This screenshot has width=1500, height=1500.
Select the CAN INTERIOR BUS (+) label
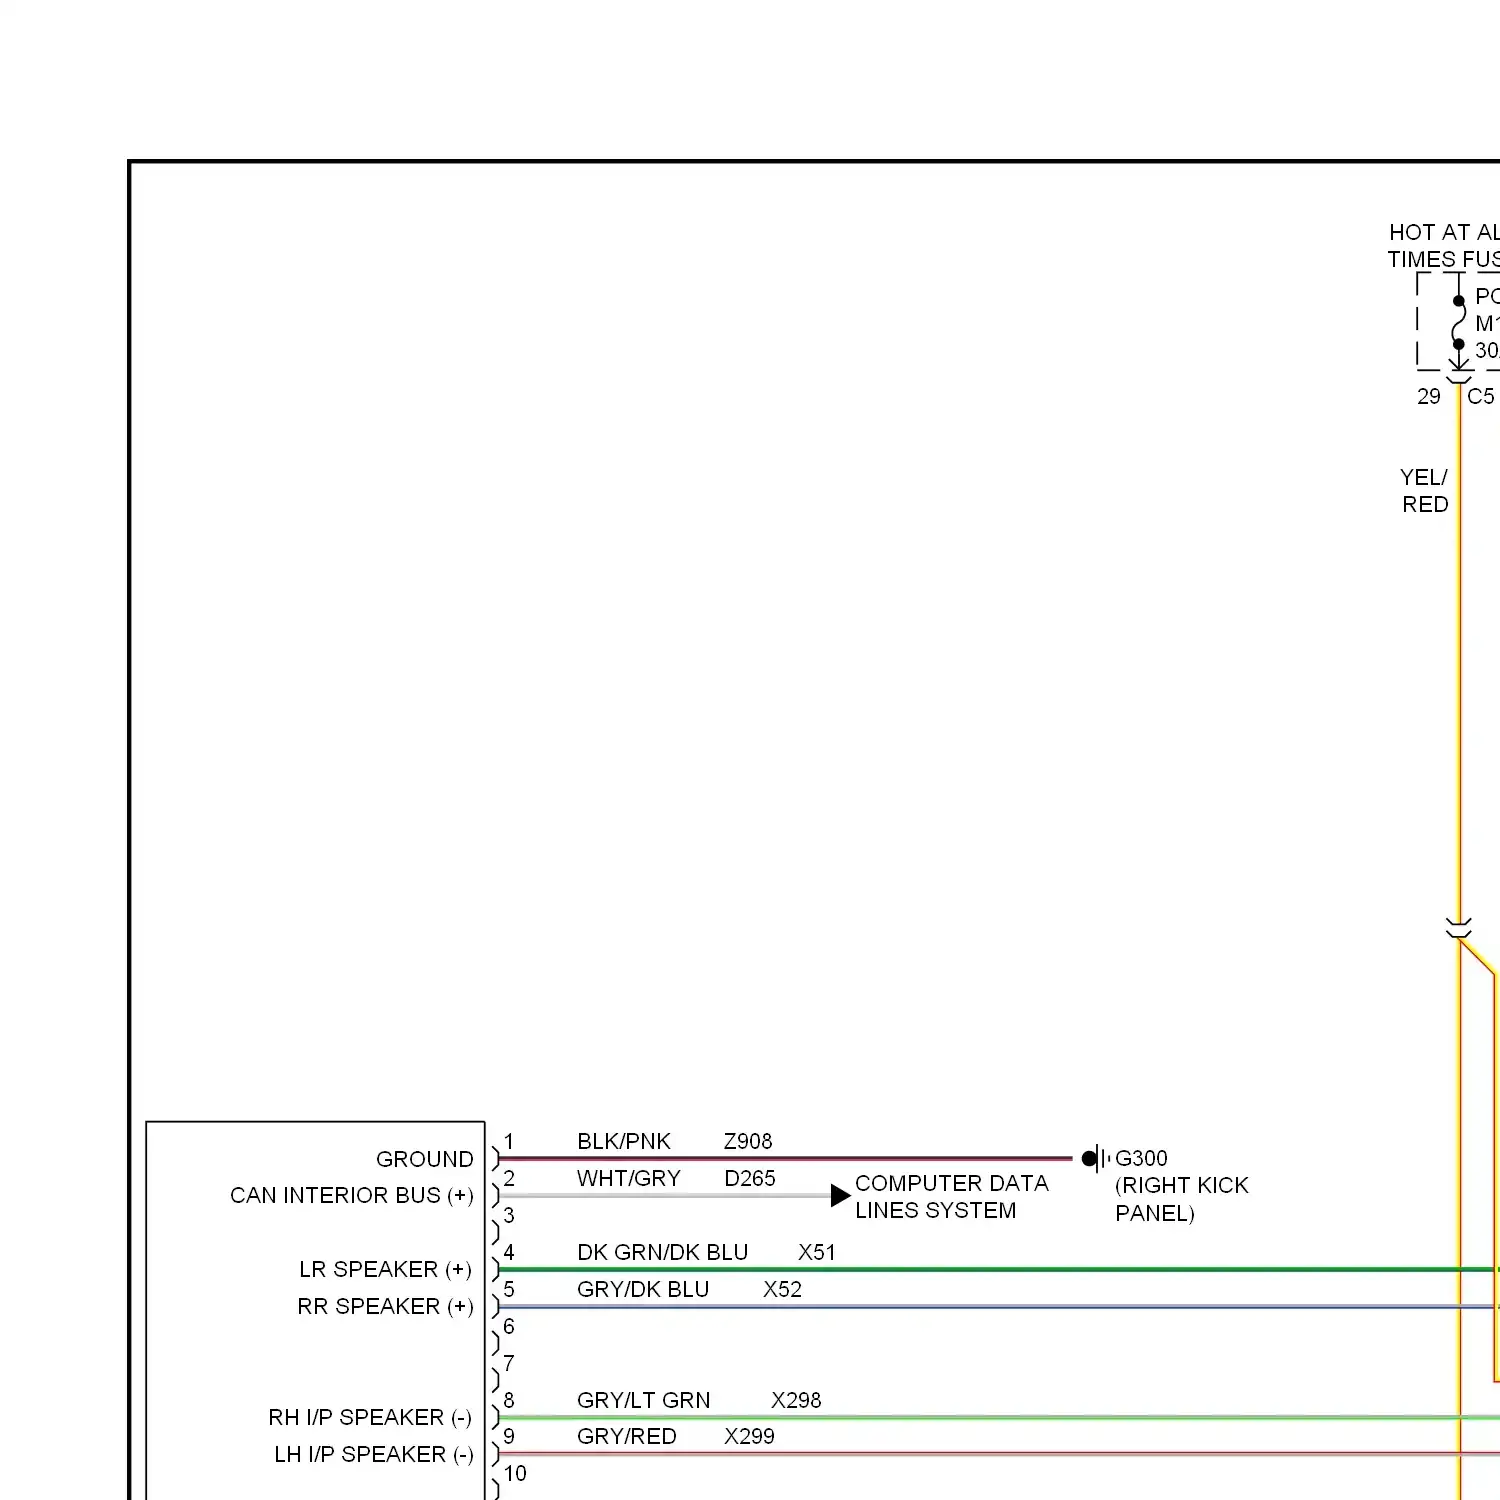click(x=351, y=1195)
